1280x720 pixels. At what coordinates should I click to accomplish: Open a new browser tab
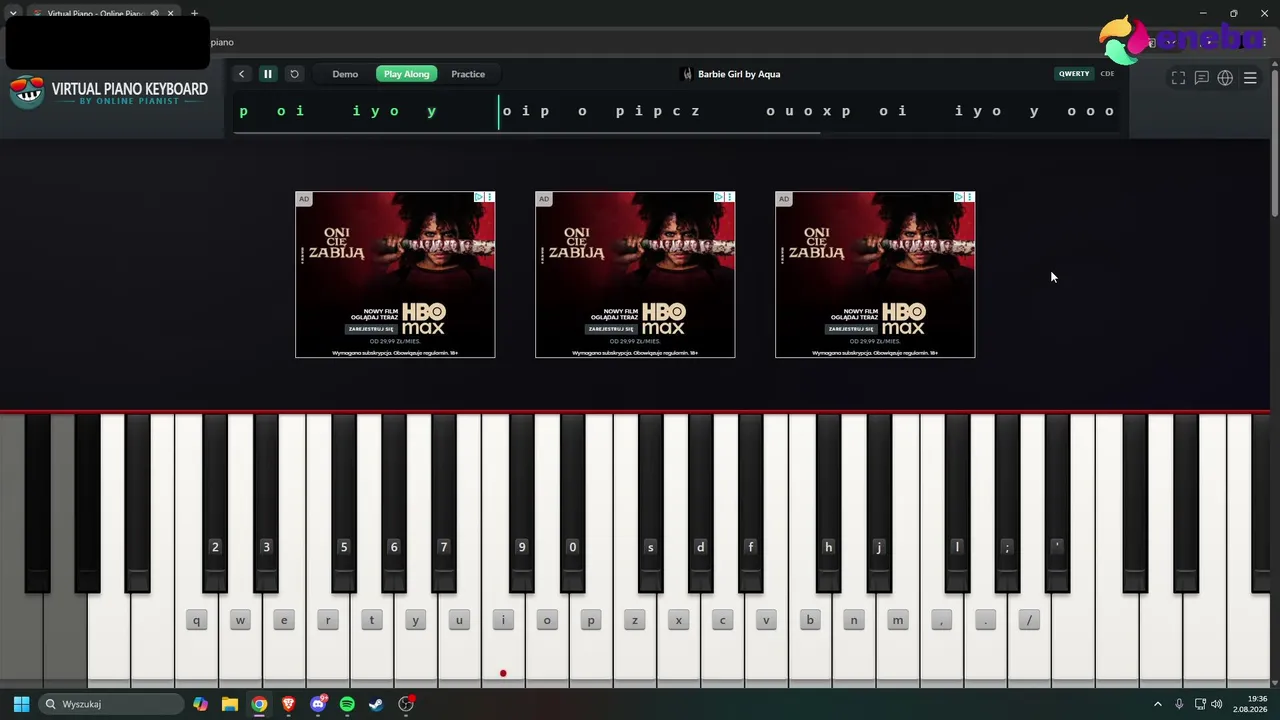pos(194,13)
